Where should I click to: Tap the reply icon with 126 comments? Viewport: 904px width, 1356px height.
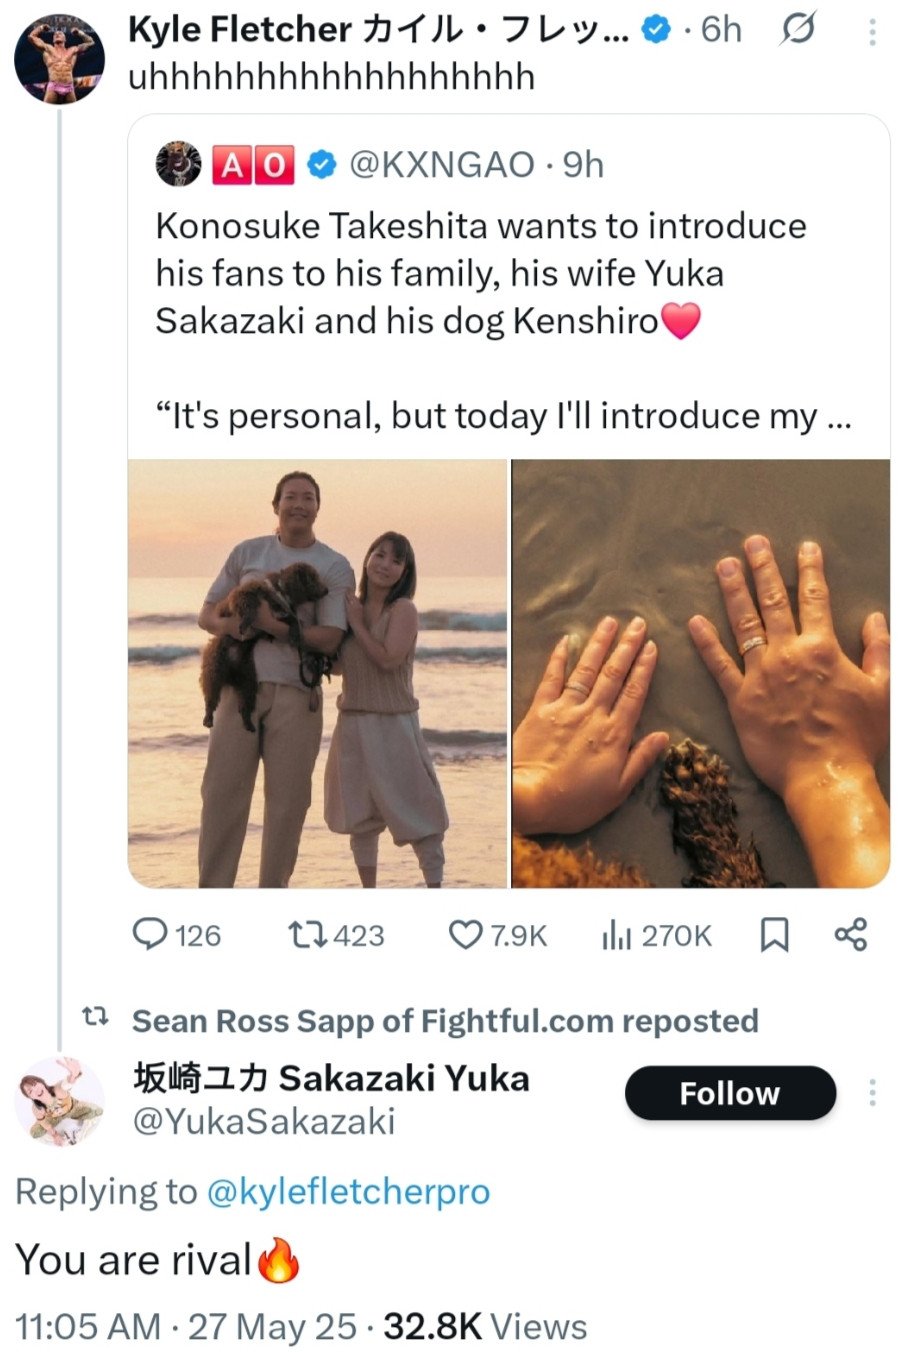coord(177,936)
